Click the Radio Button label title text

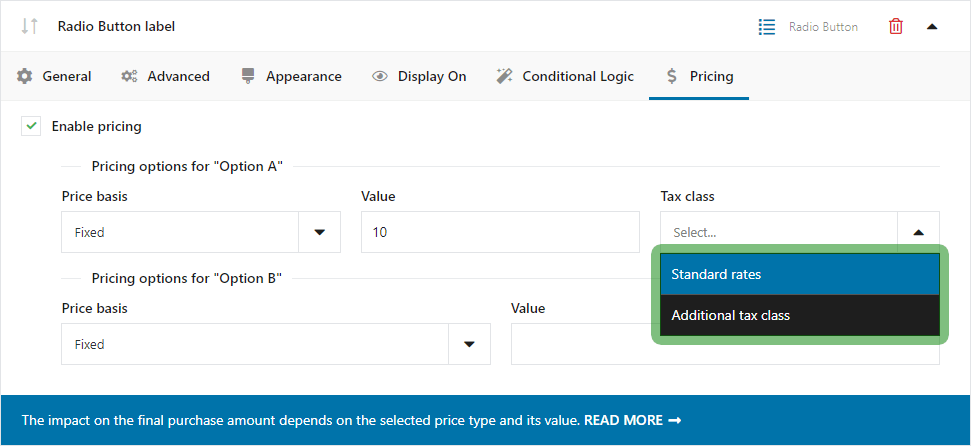pos(116,27)
